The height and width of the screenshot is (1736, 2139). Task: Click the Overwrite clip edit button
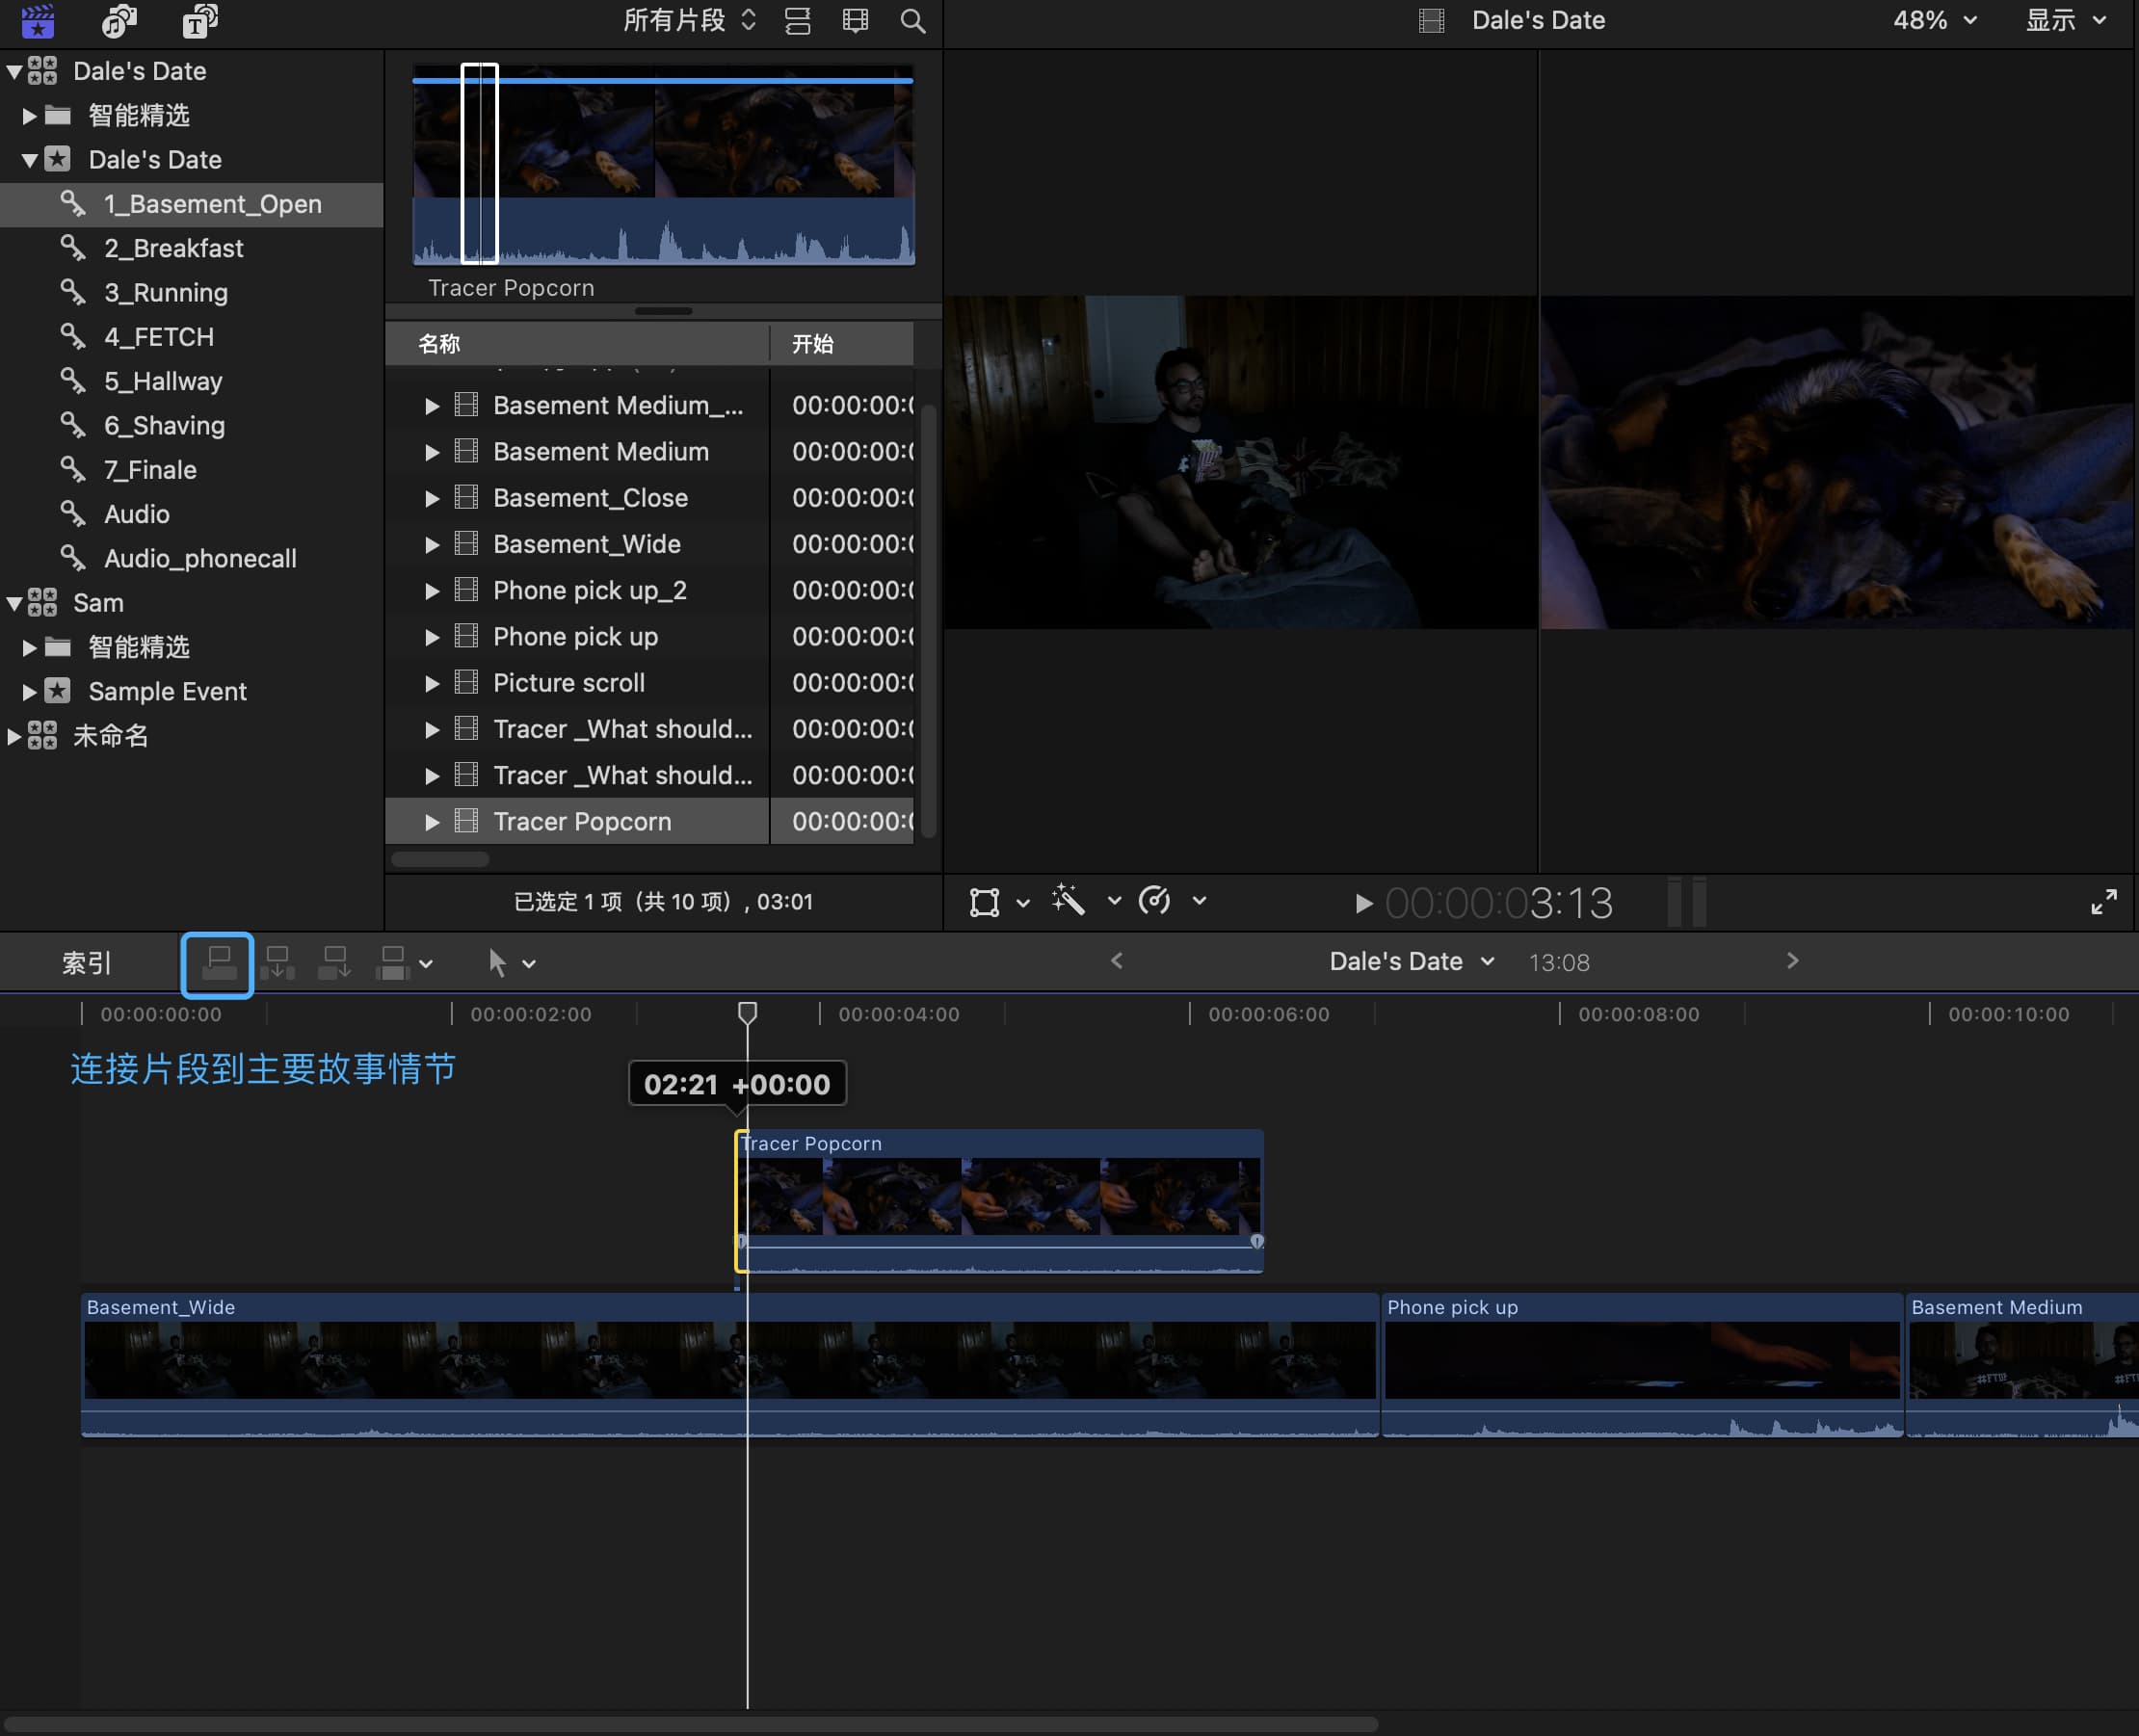click(x=392, y=963)
